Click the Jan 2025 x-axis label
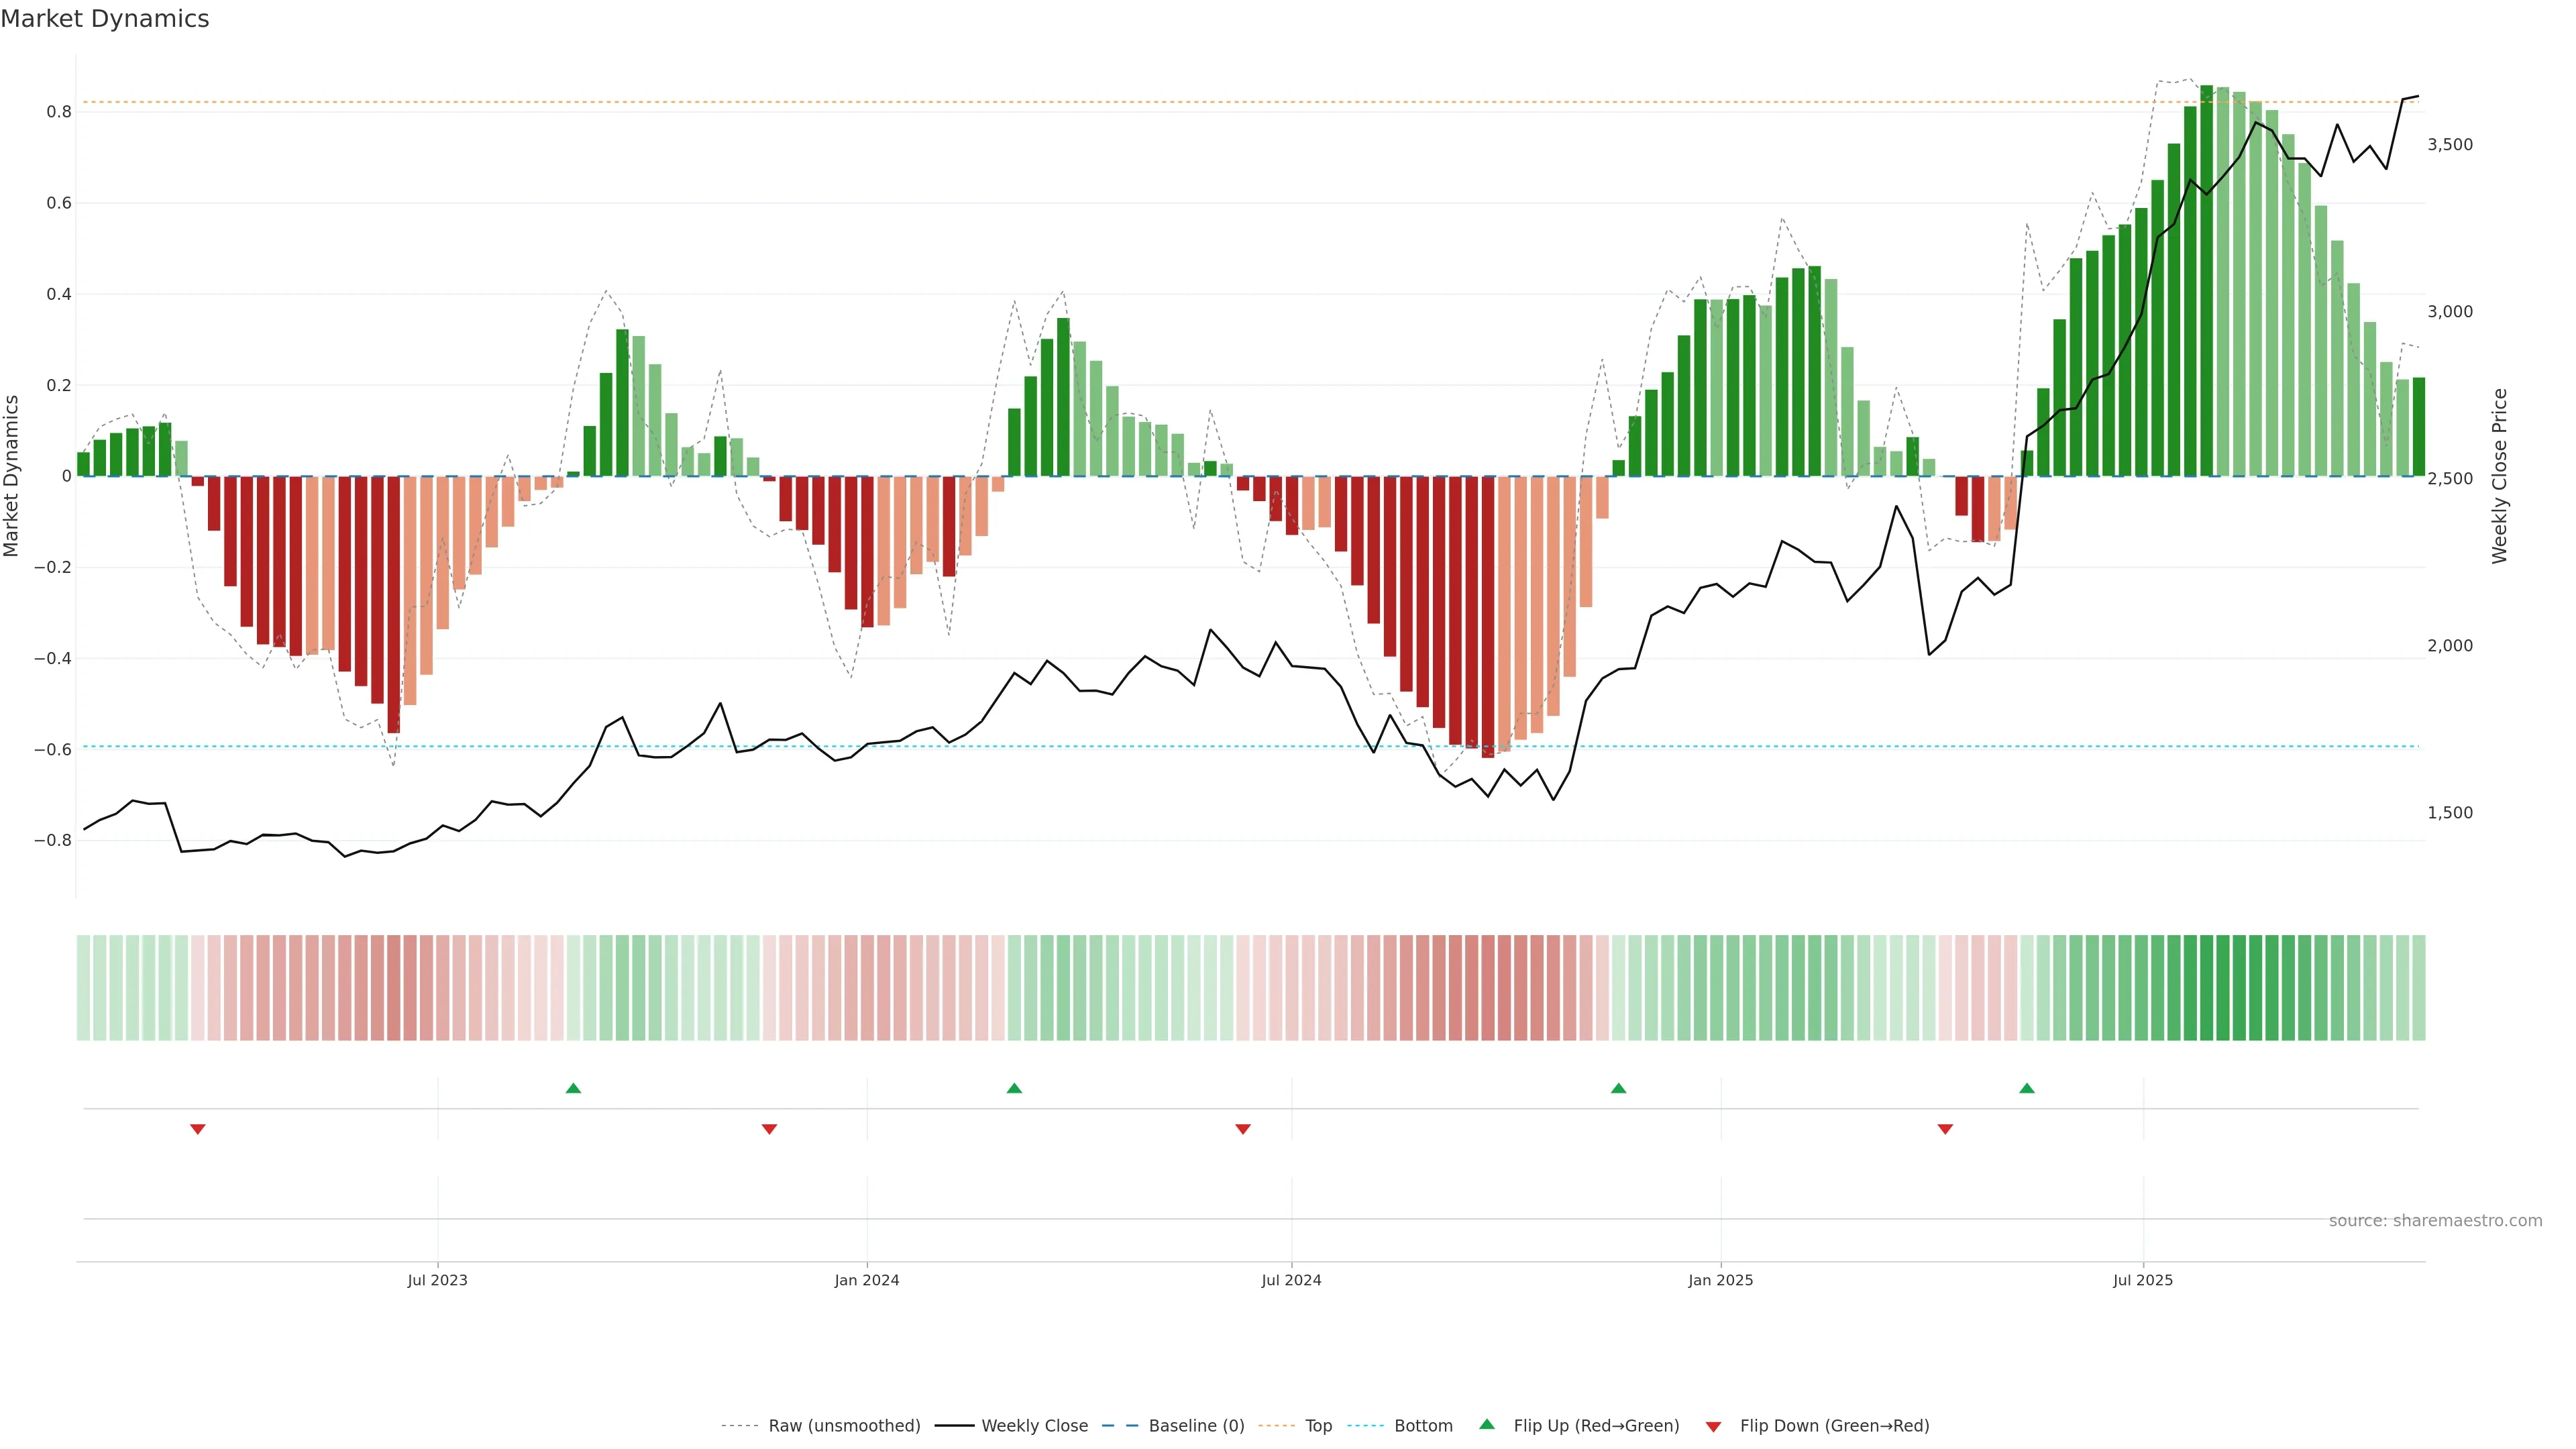Image resolution: width=2576 pixels, height=1449 pixels. [x=1720, y=1280]
